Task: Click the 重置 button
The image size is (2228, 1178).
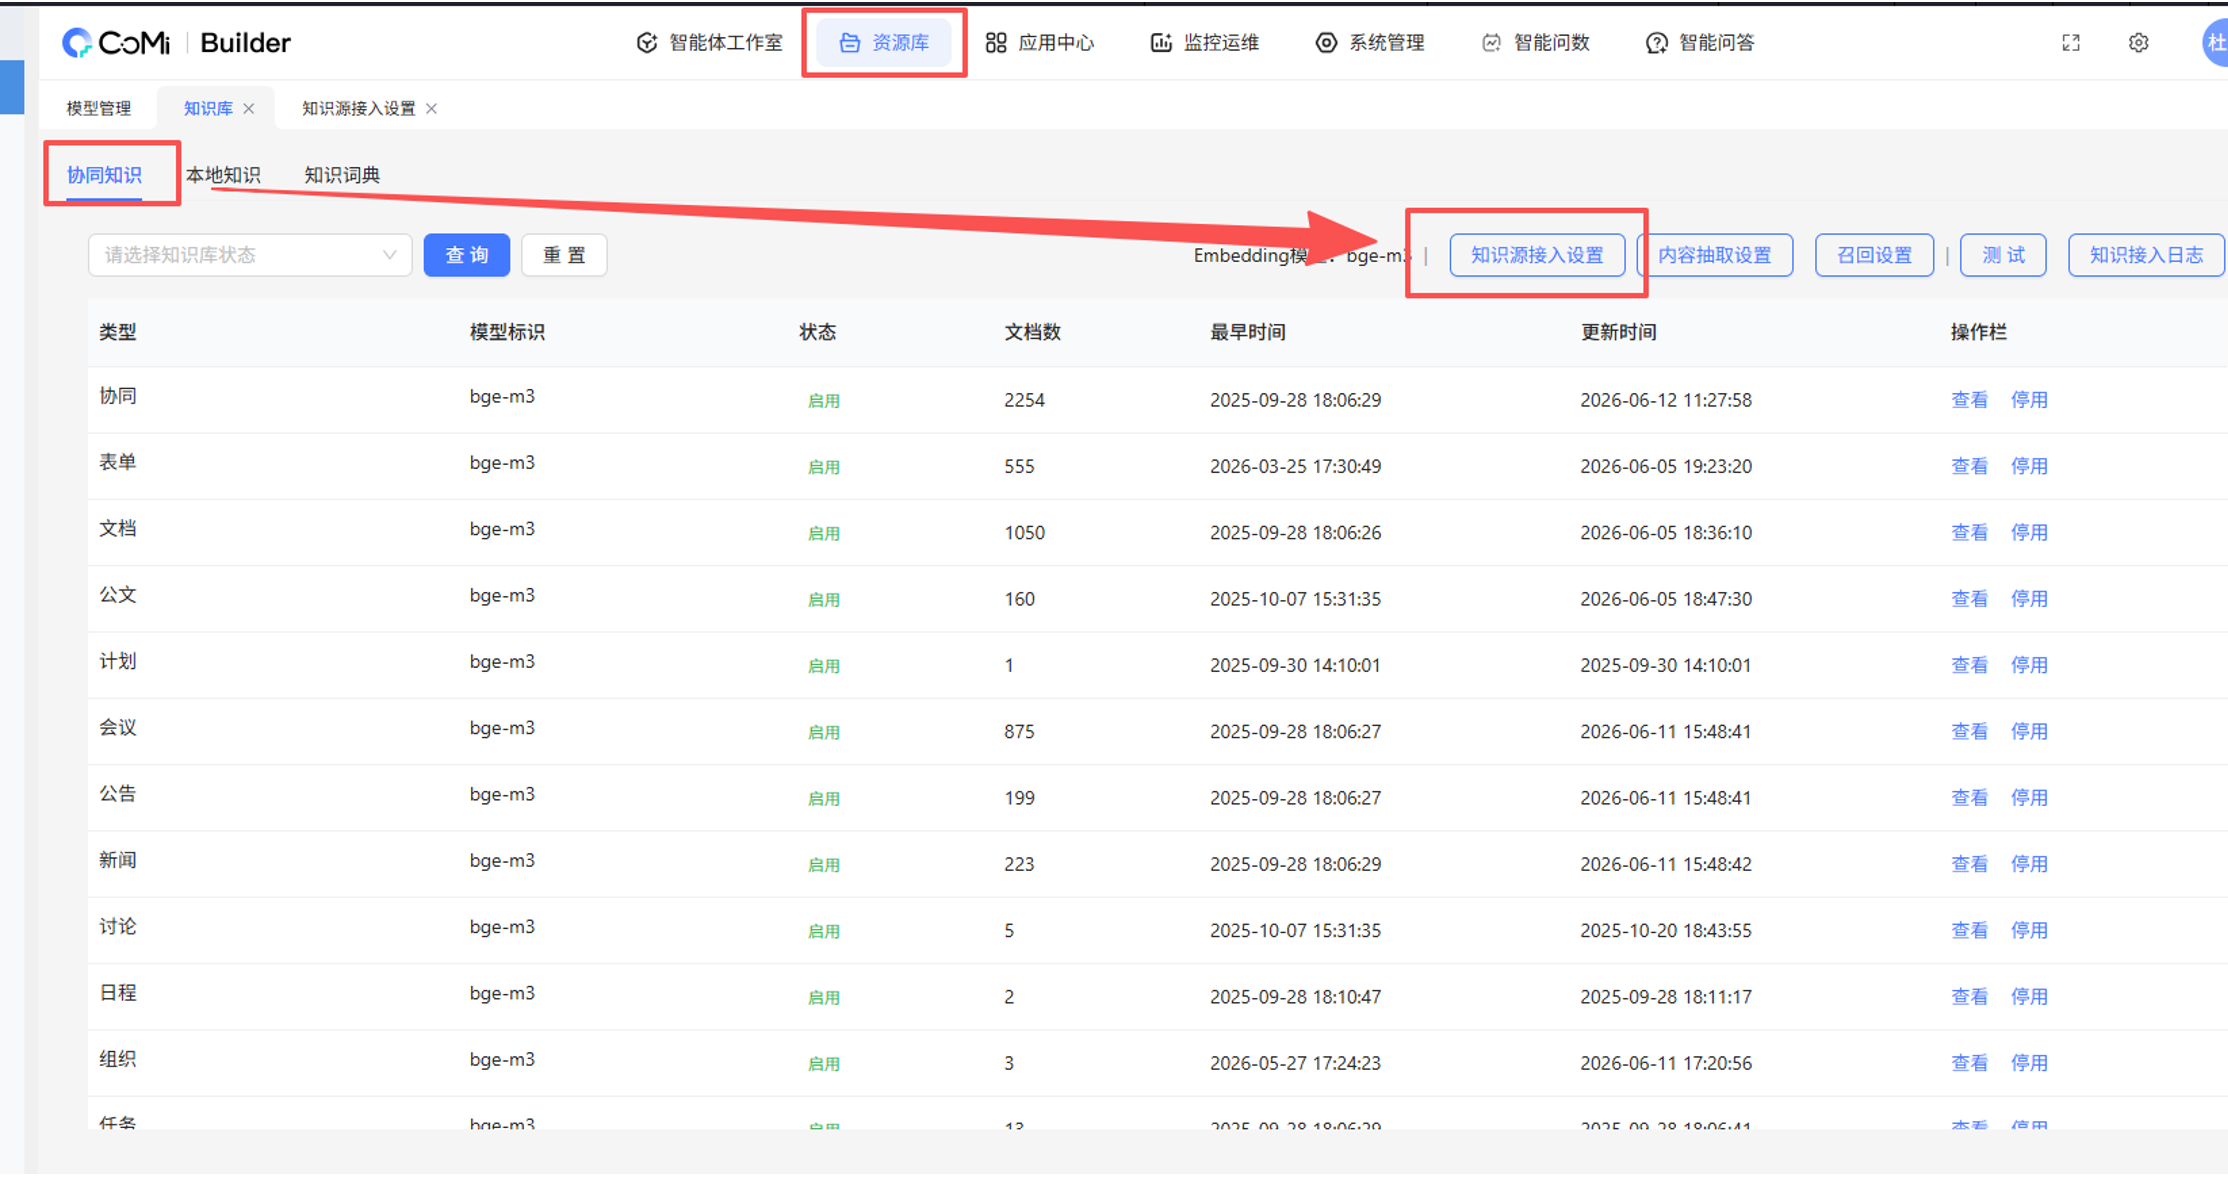Action: click(564, 255)
